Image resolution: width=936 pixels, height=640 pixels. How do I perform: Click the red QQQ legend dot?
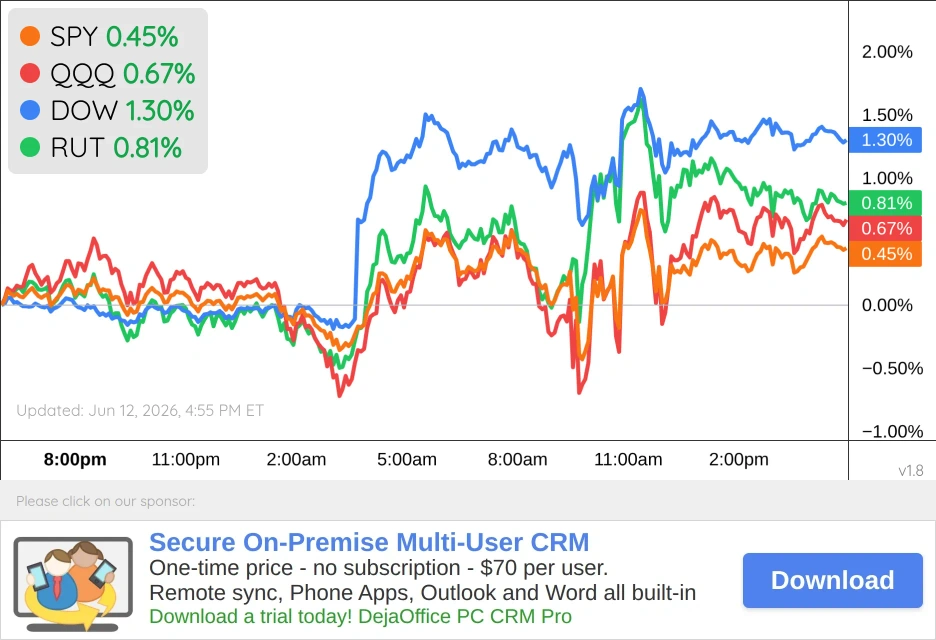coord(30,73)
